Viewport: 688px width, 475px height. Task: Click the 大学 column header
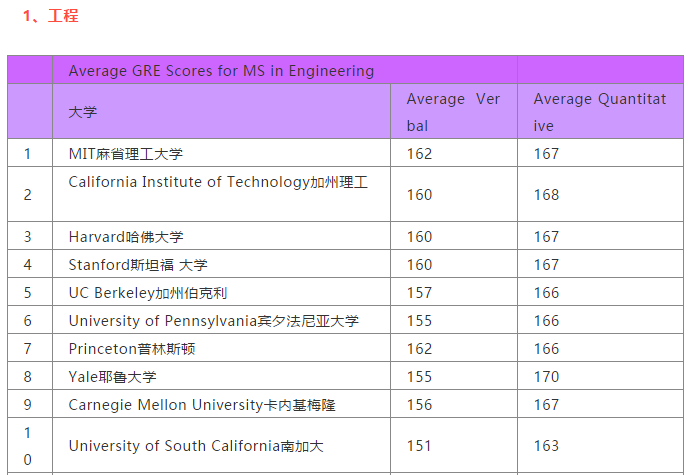(x=83, y=112)
